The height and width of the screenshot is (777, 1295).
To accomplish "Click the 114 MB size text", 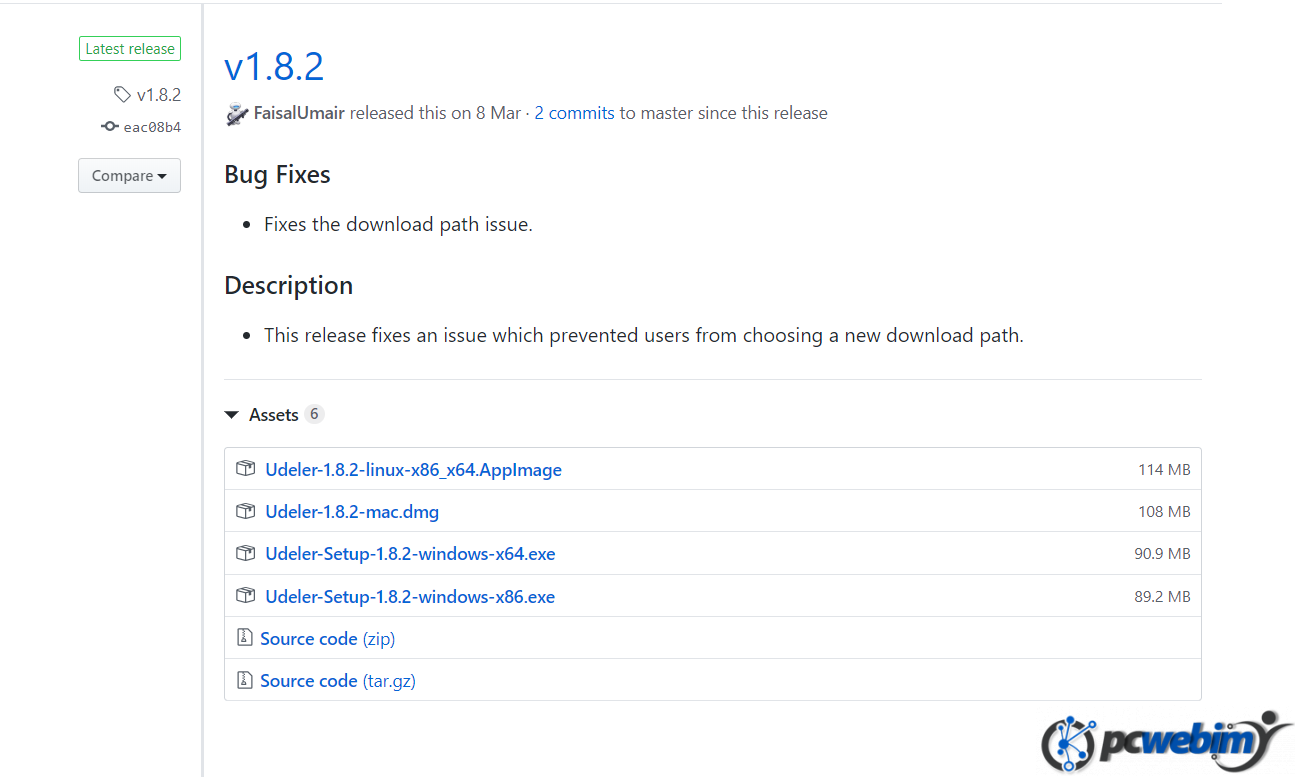I will click(1164, 469).
